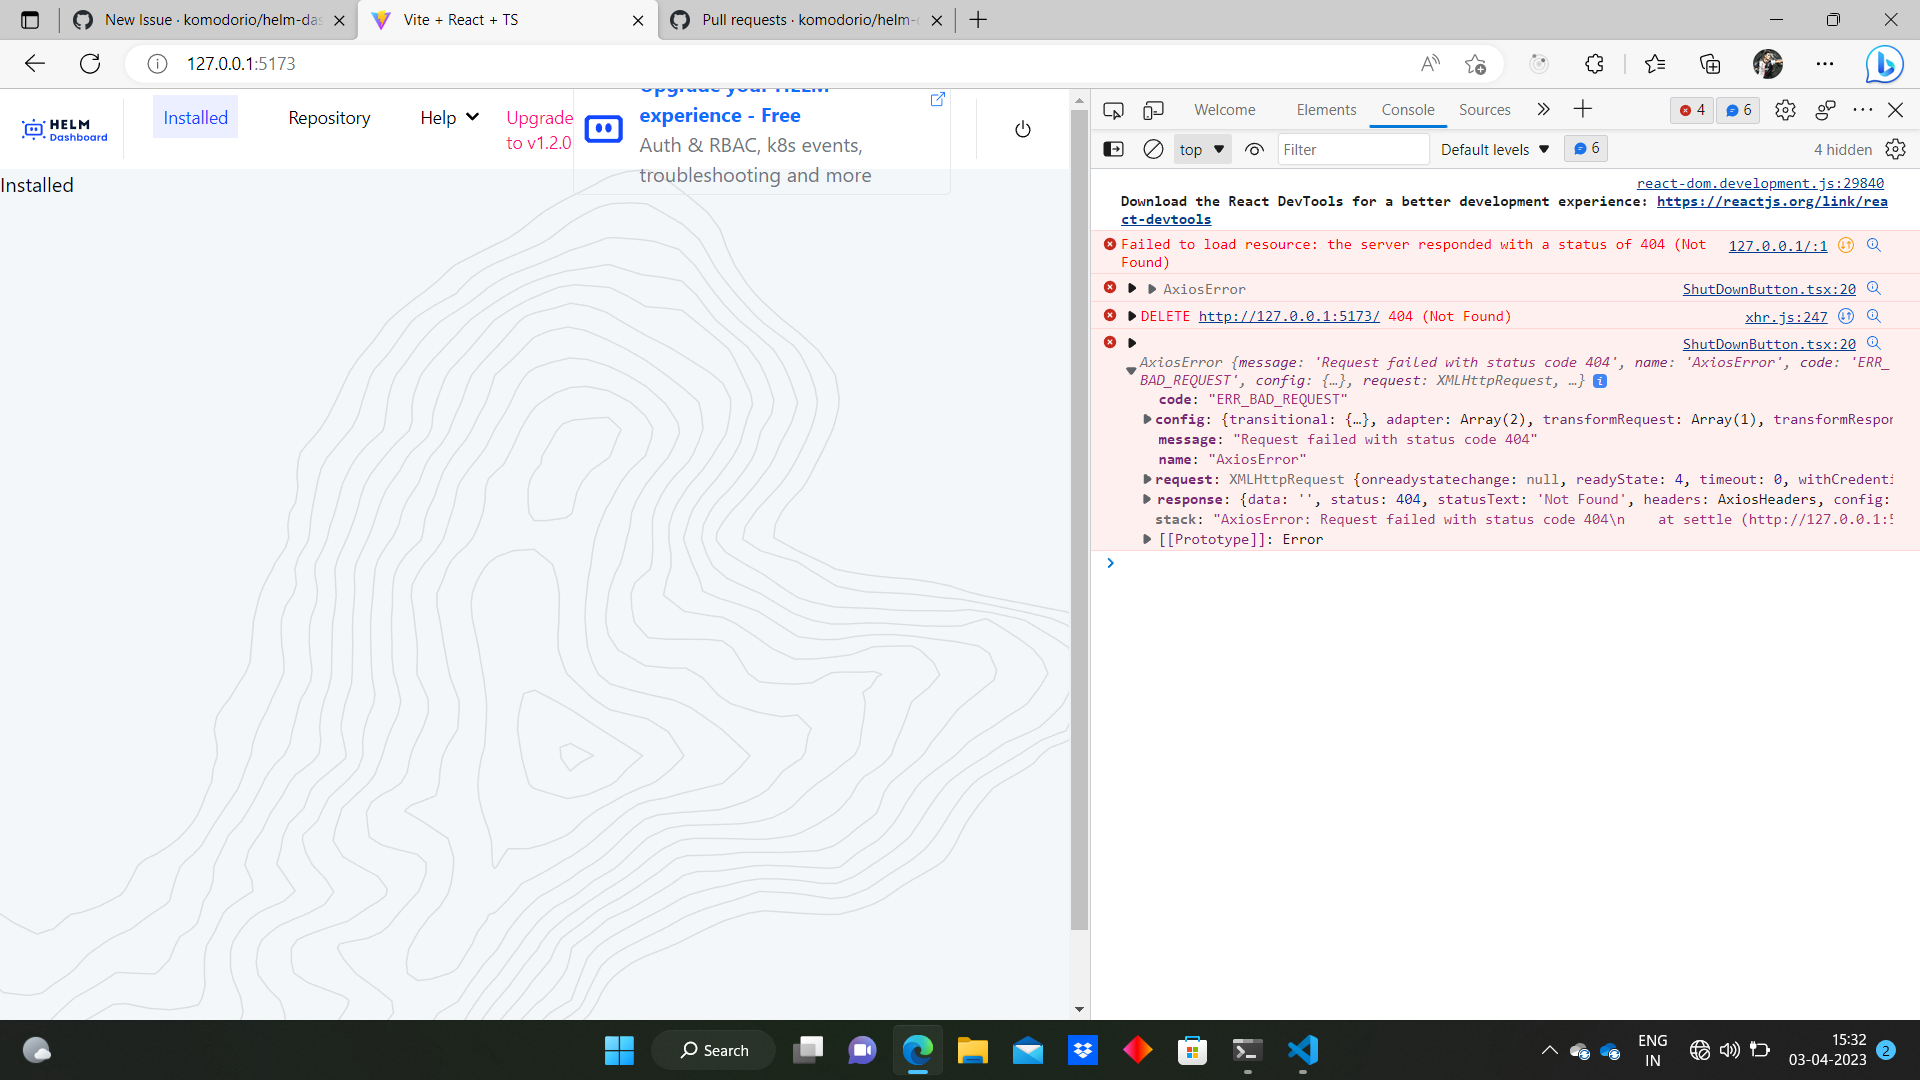
Task: Select the inspect element tool in DevTools
Action: click(1112, 110)
